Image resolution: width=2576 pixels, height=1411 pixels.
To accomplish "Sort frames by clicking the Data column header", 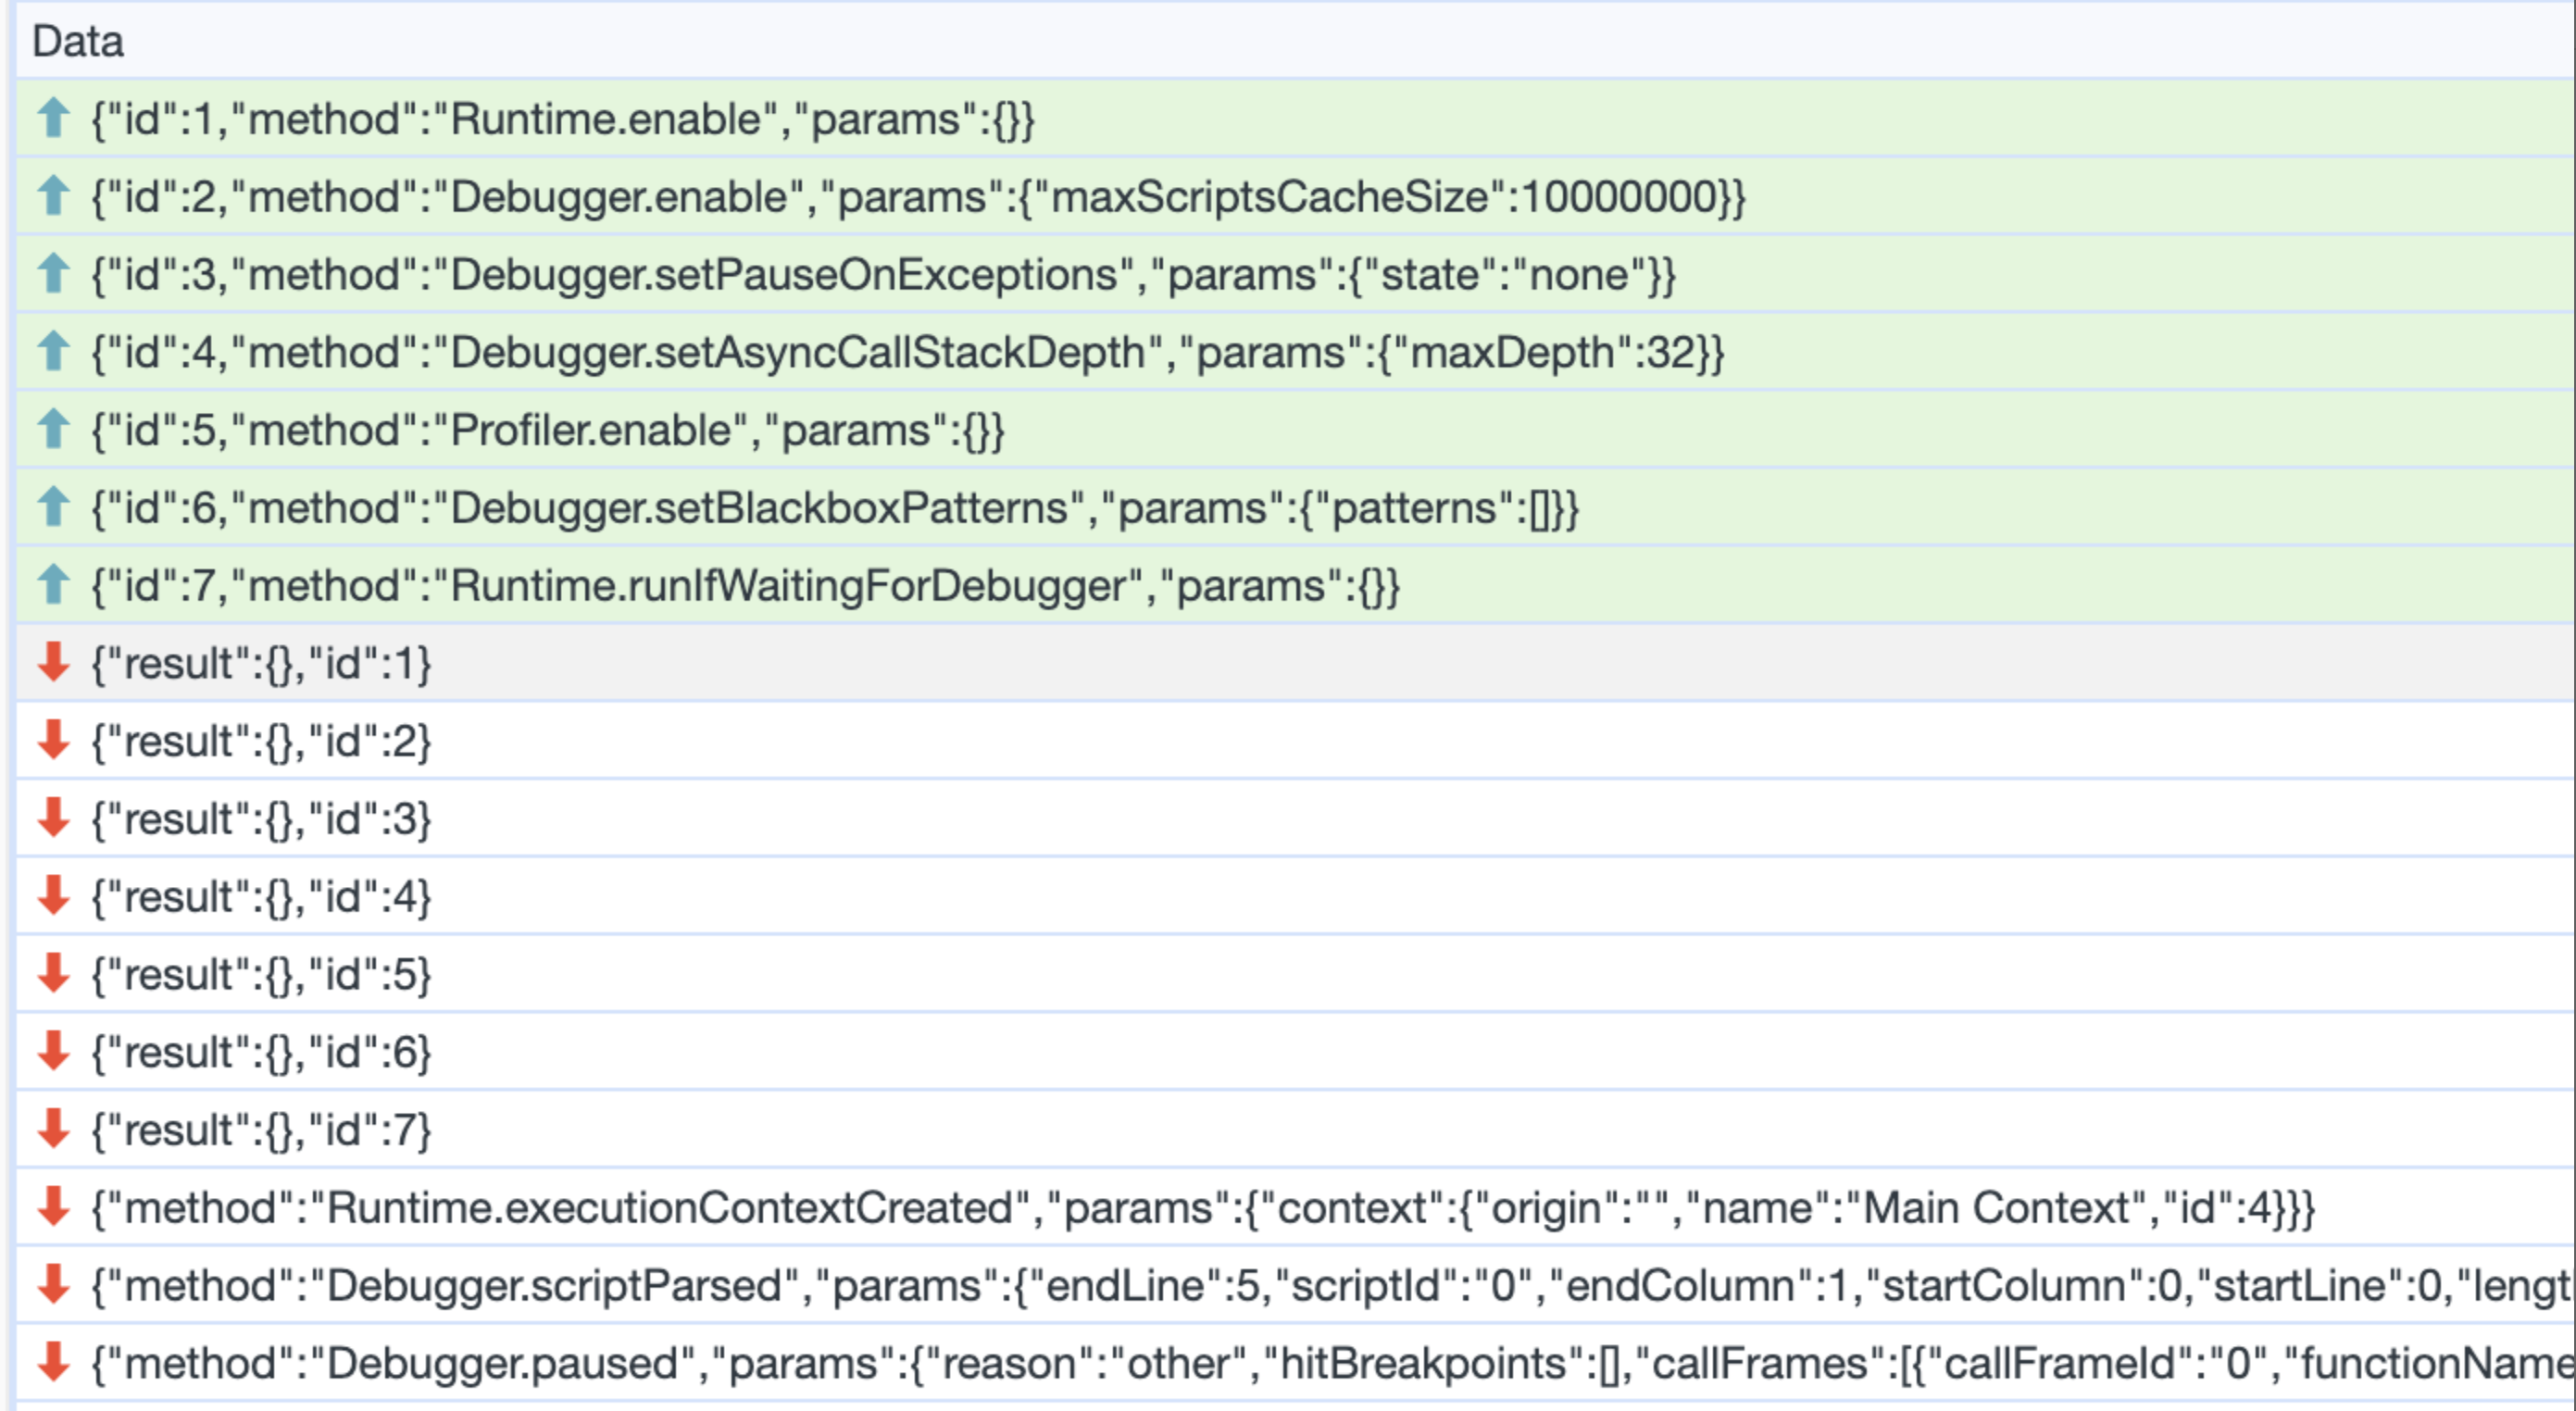I will 75,42.
